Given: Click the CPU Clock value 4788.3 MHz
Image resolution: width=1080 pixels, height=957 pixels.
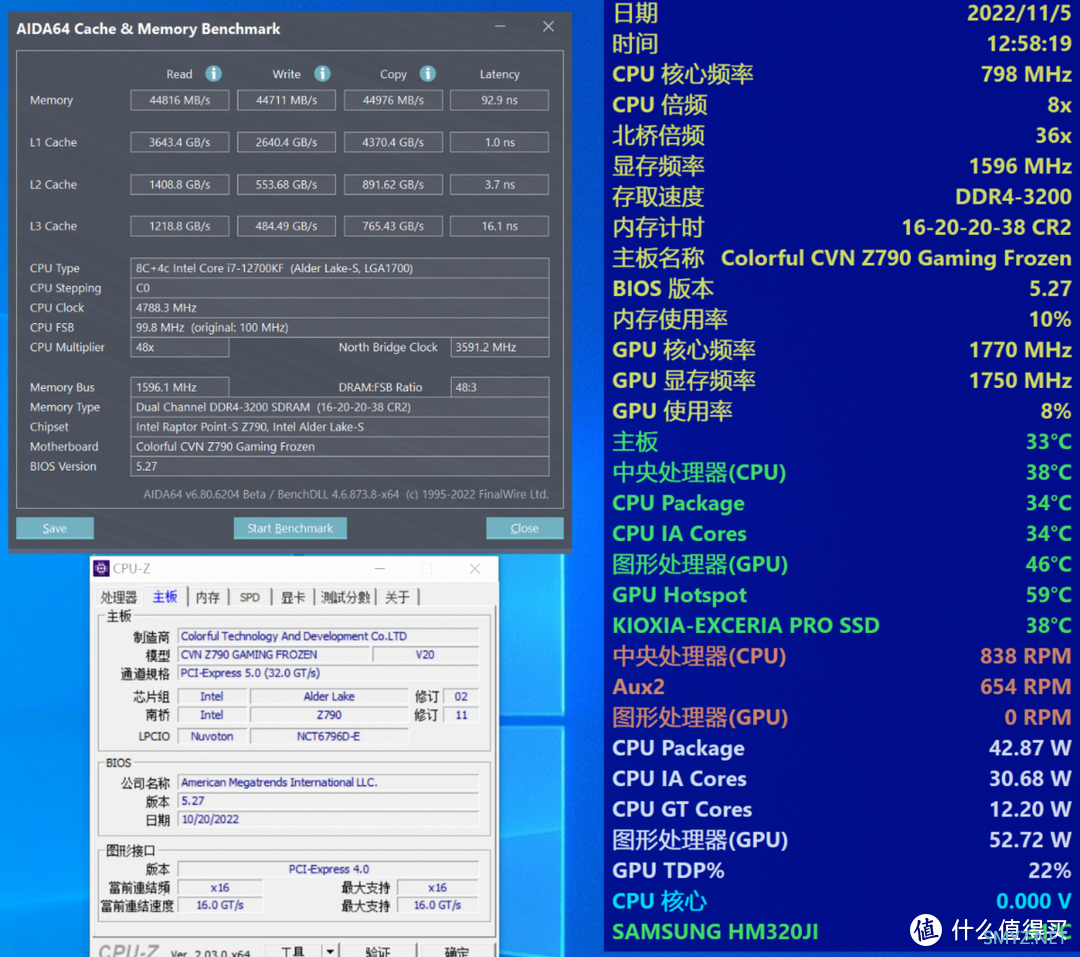Looking at the screenshot, I should [340, 307].
